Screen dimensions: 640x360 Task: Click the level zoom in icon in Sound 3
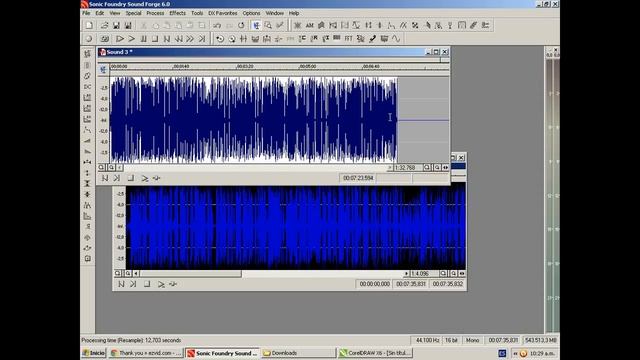pyautogui.click(x=101, y=168)
